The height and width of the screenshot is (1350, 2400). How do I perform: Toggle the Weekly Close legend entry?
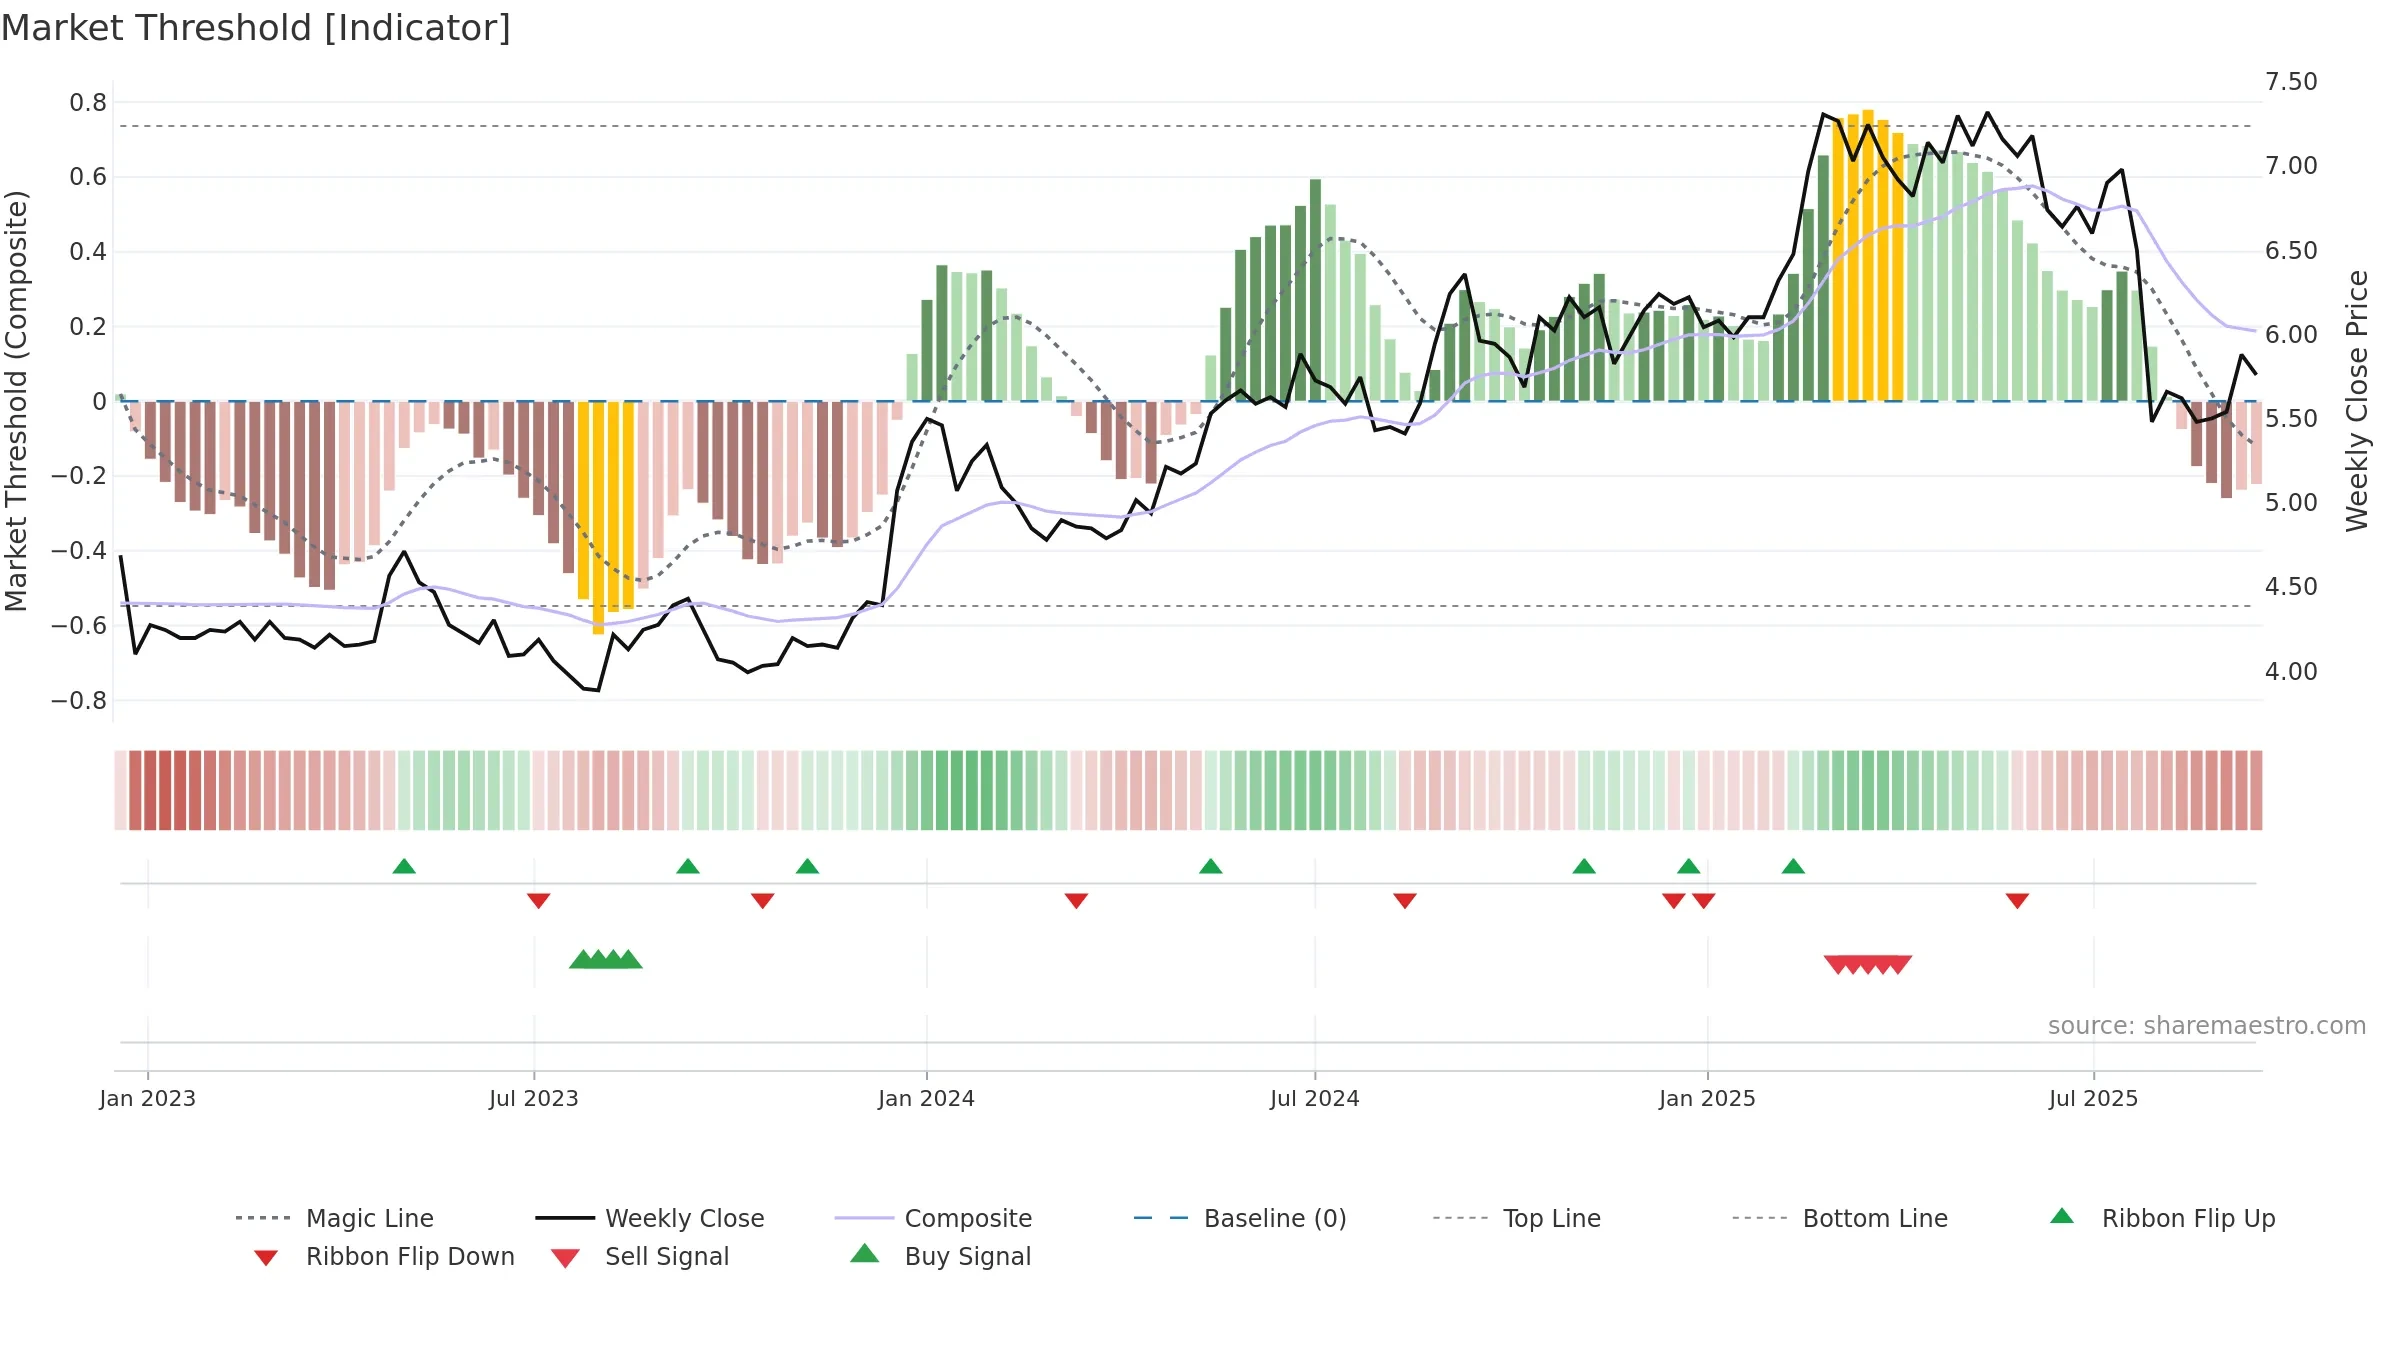coord(650,1218)
